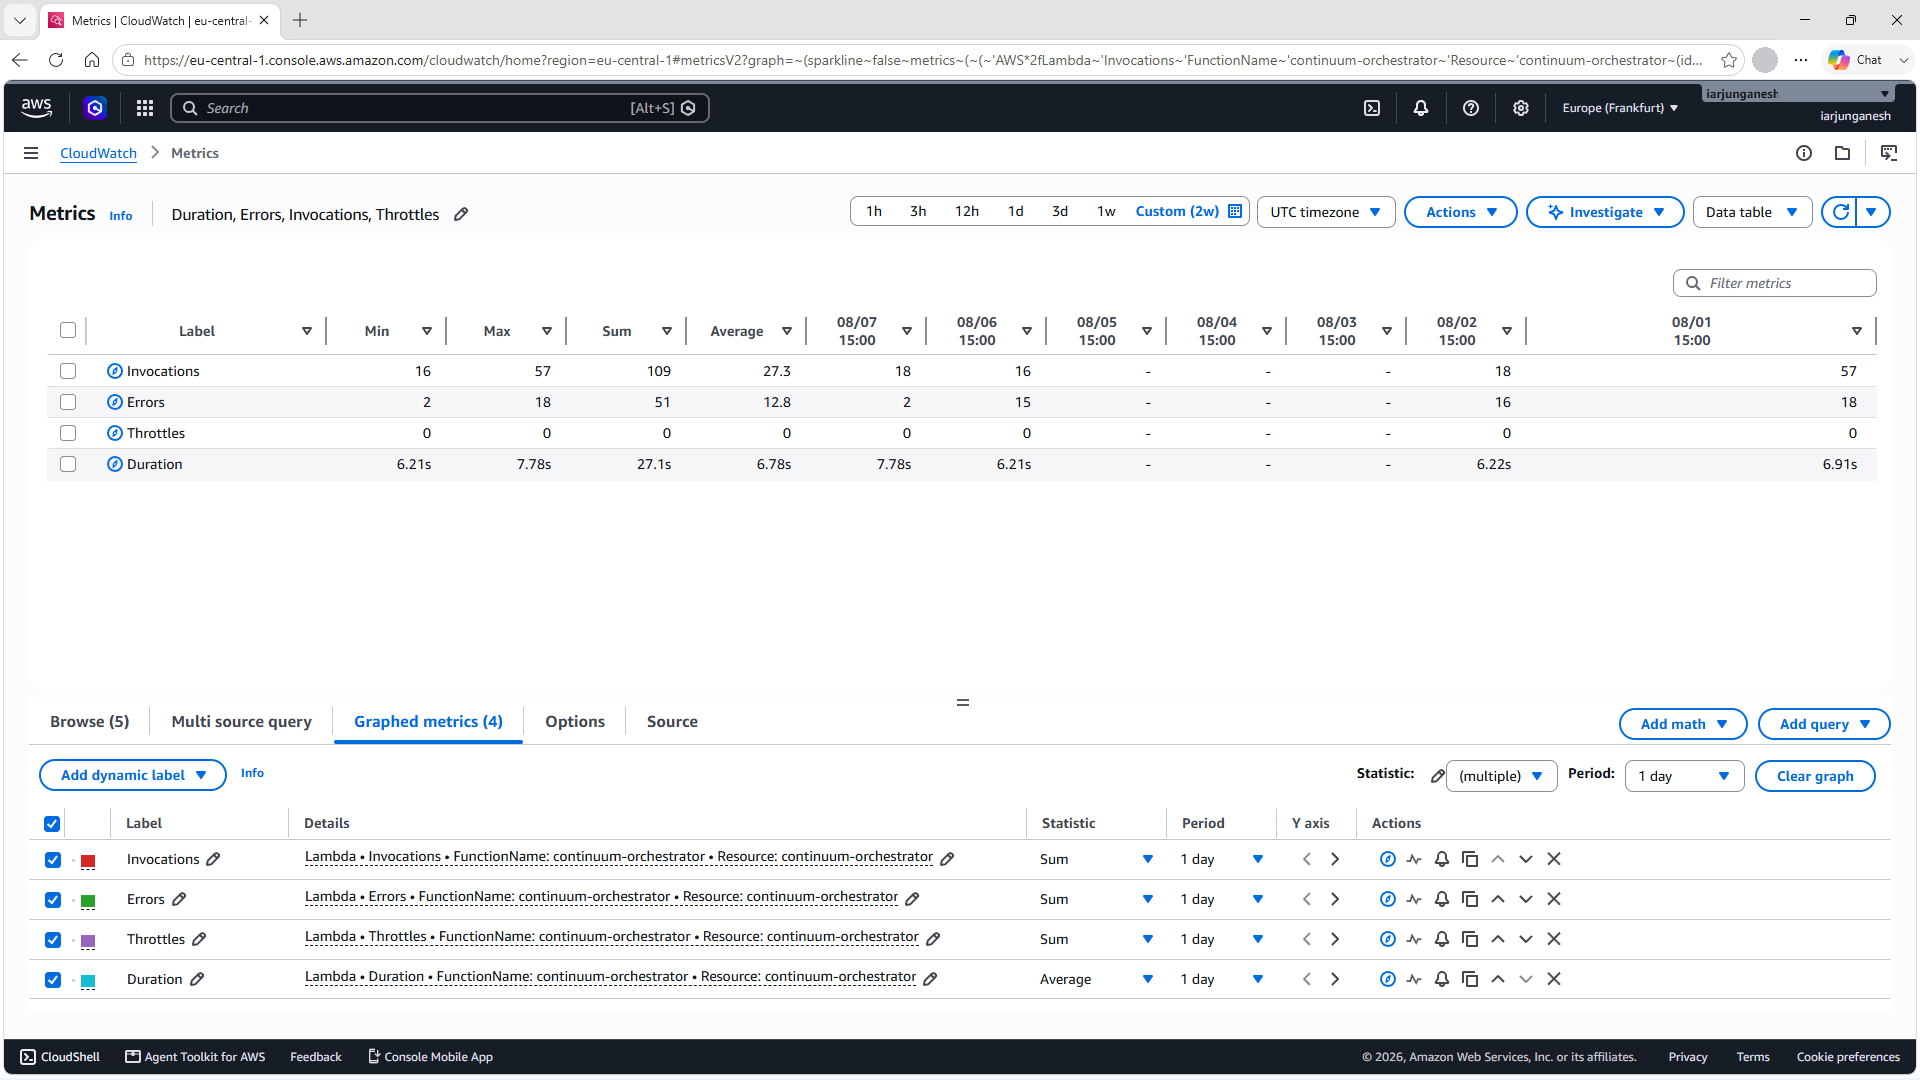Screen dimensions: 1920x1080
Task: Click the Clear graph button
Action: point(1815,776)
